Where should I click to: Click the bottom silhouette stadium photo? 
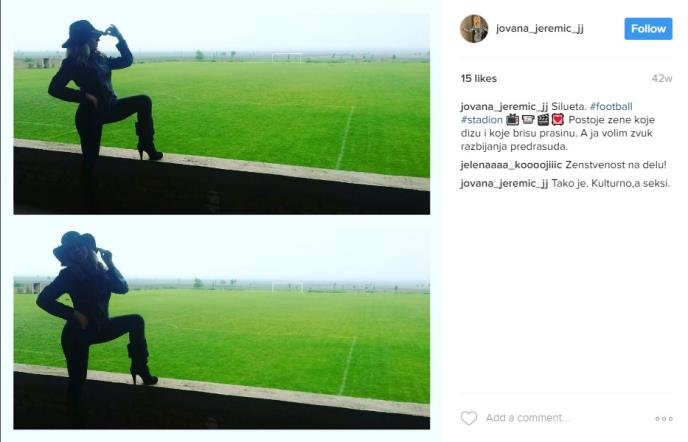[222, 328]
